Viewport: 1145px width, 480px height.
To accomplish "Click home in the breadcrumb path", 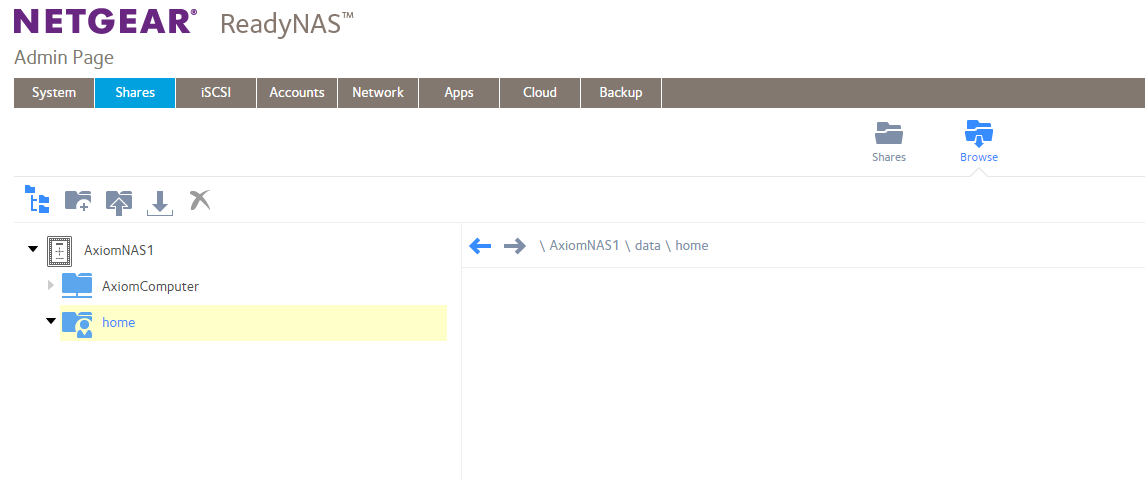I will pos(692,245).
